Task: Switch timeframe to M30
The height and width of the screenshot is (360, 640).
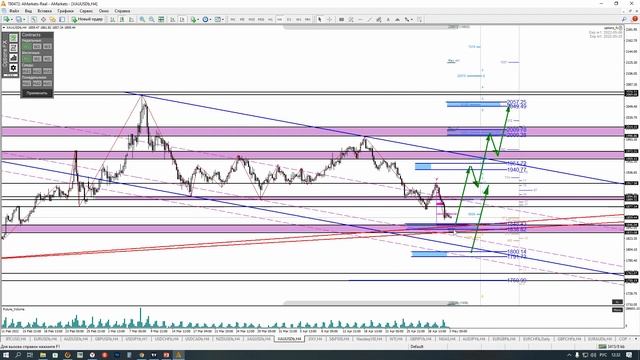Action: (x=261, y=19)
